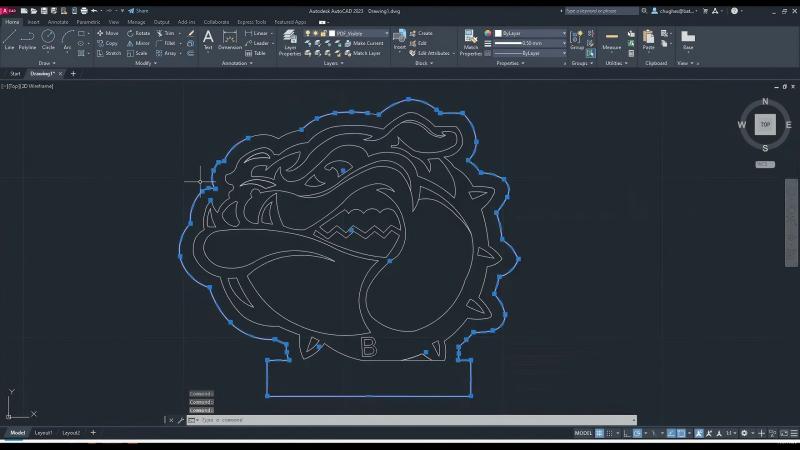Open the Insert ribbon tab
The image size is (800, 450).
[x=34, y=22]
